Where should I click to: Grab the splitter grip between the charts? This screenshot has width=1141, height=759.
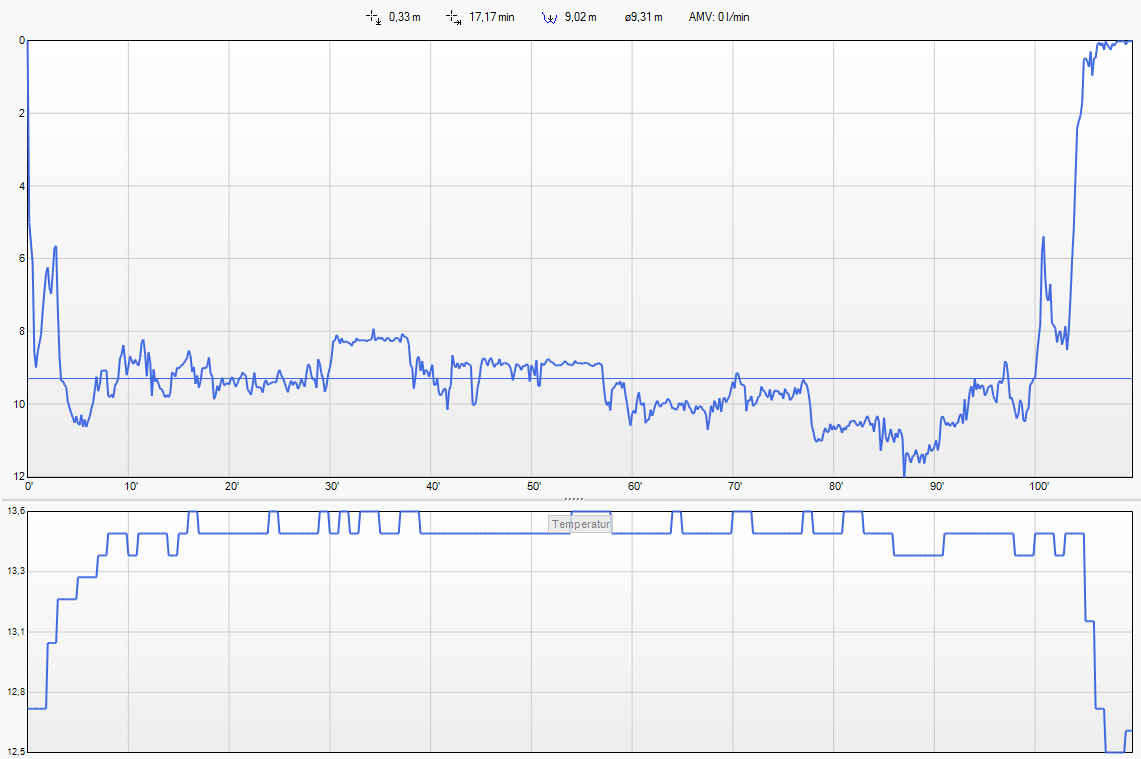573,497
